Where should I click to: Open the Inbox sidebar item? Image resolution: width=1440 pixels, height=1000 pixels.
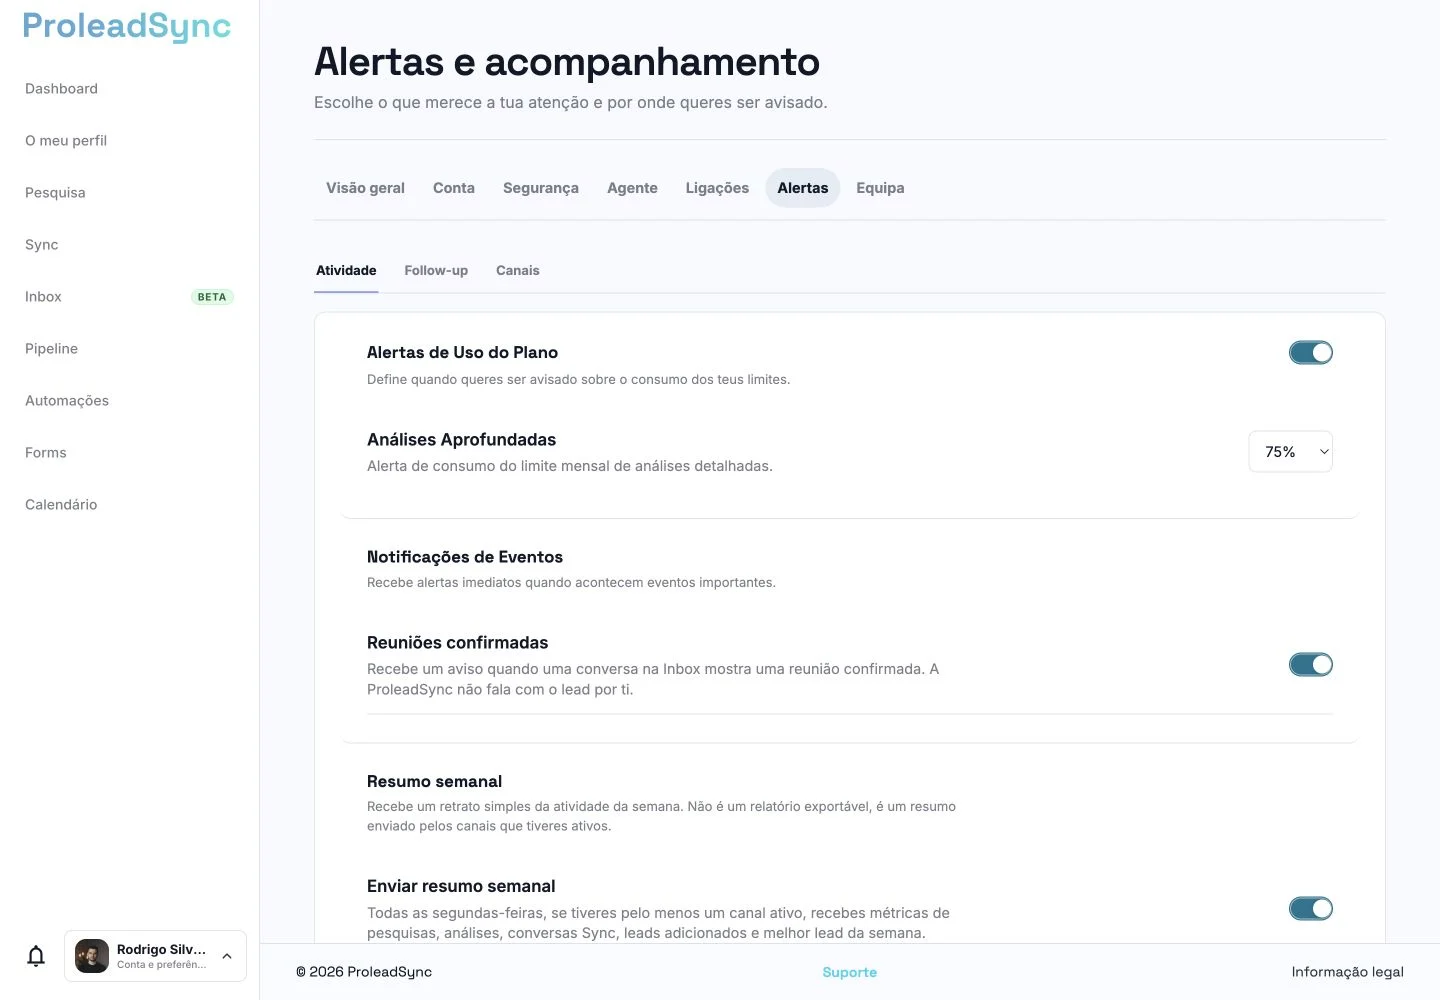click(x=43, y=297)
